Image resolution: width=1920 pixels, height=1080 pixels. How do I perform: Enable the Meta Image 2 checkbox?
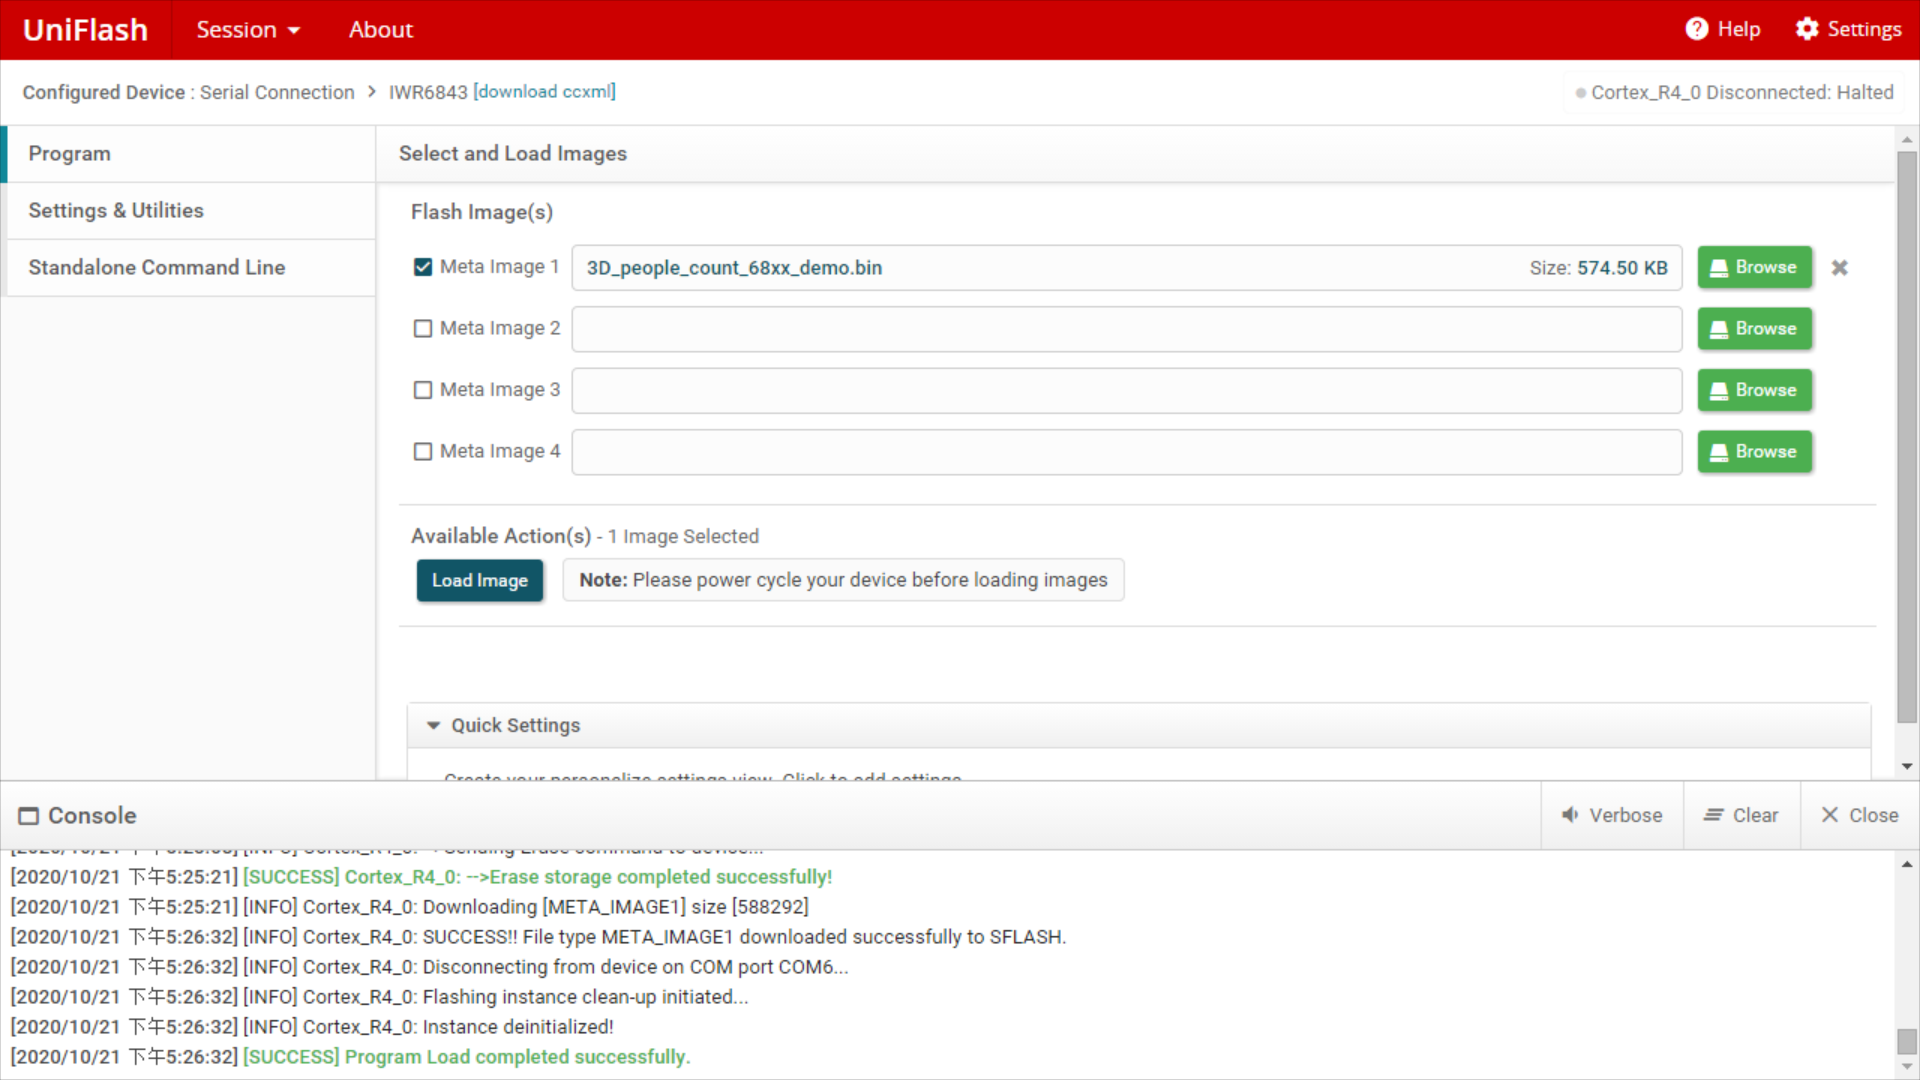coord(423,329)
